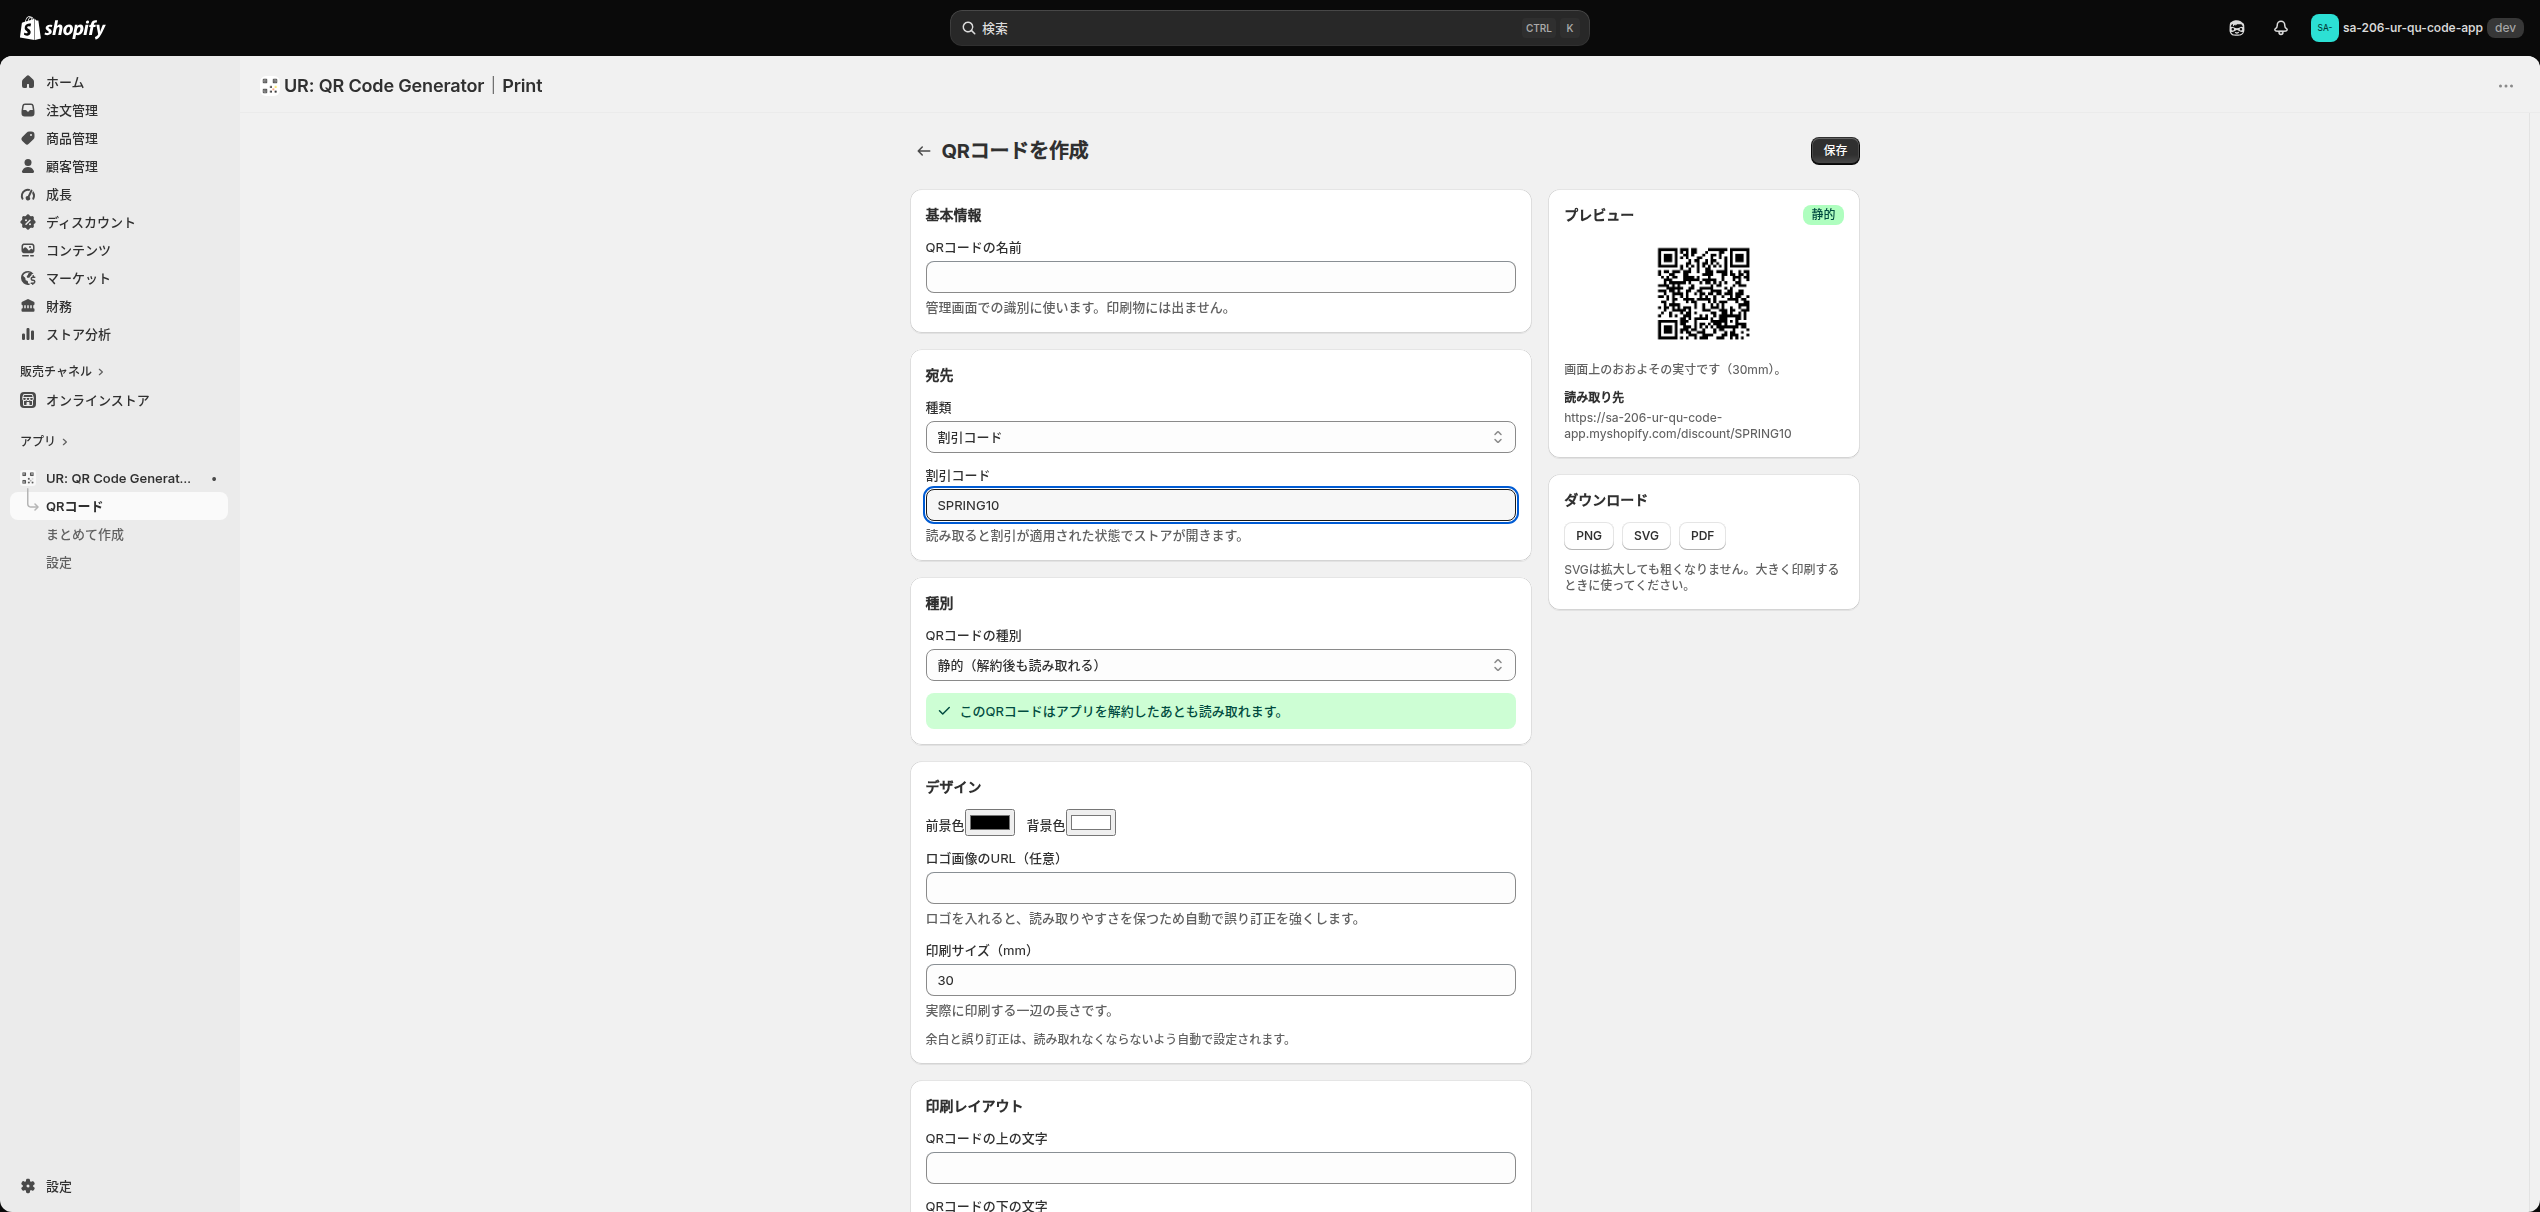2540x1212 pixels.
Task: Click the QR app icon in sidebar
Action: click(28, 478)
